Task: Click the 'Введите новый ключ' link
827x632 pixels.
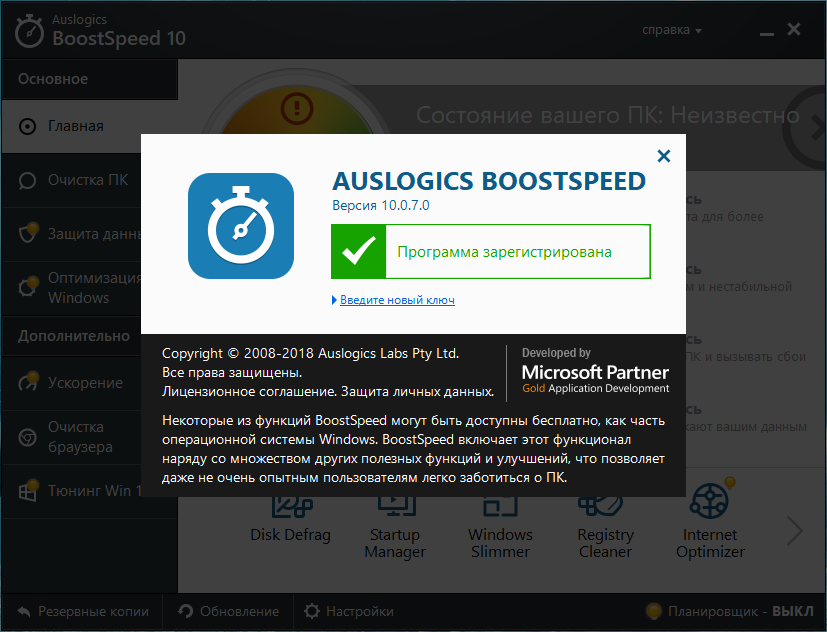Action: tap(397, 300)
